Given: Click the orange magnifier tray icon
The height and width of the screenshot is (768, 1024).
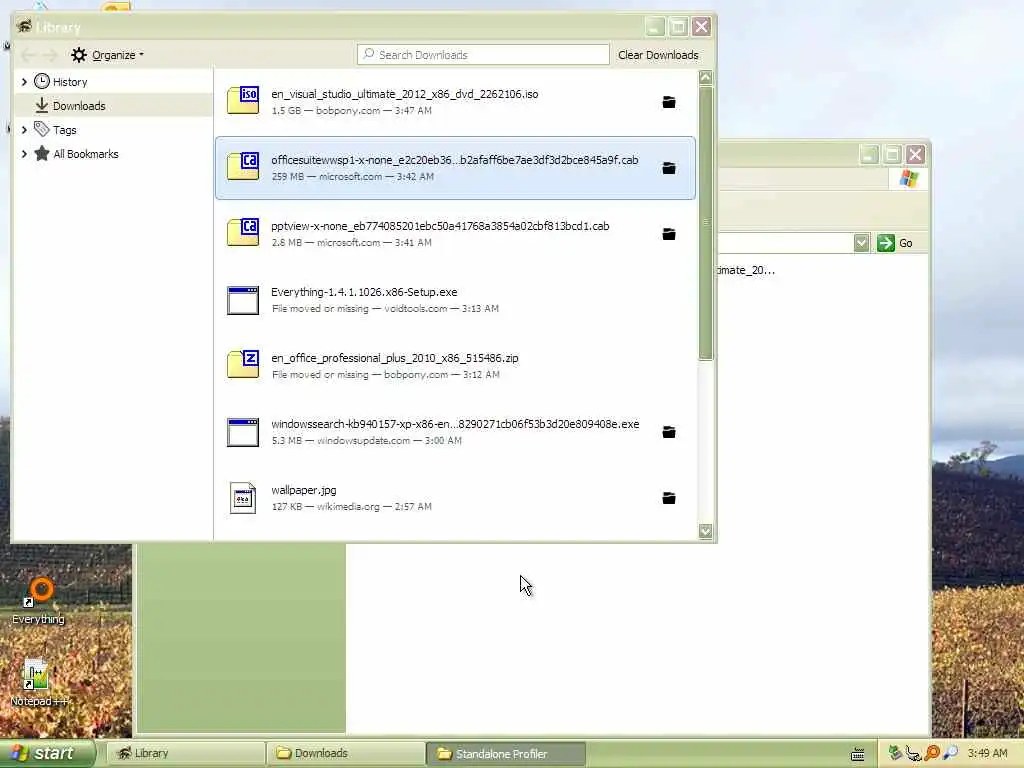Looking at the screenshot, I should [932, 753].
